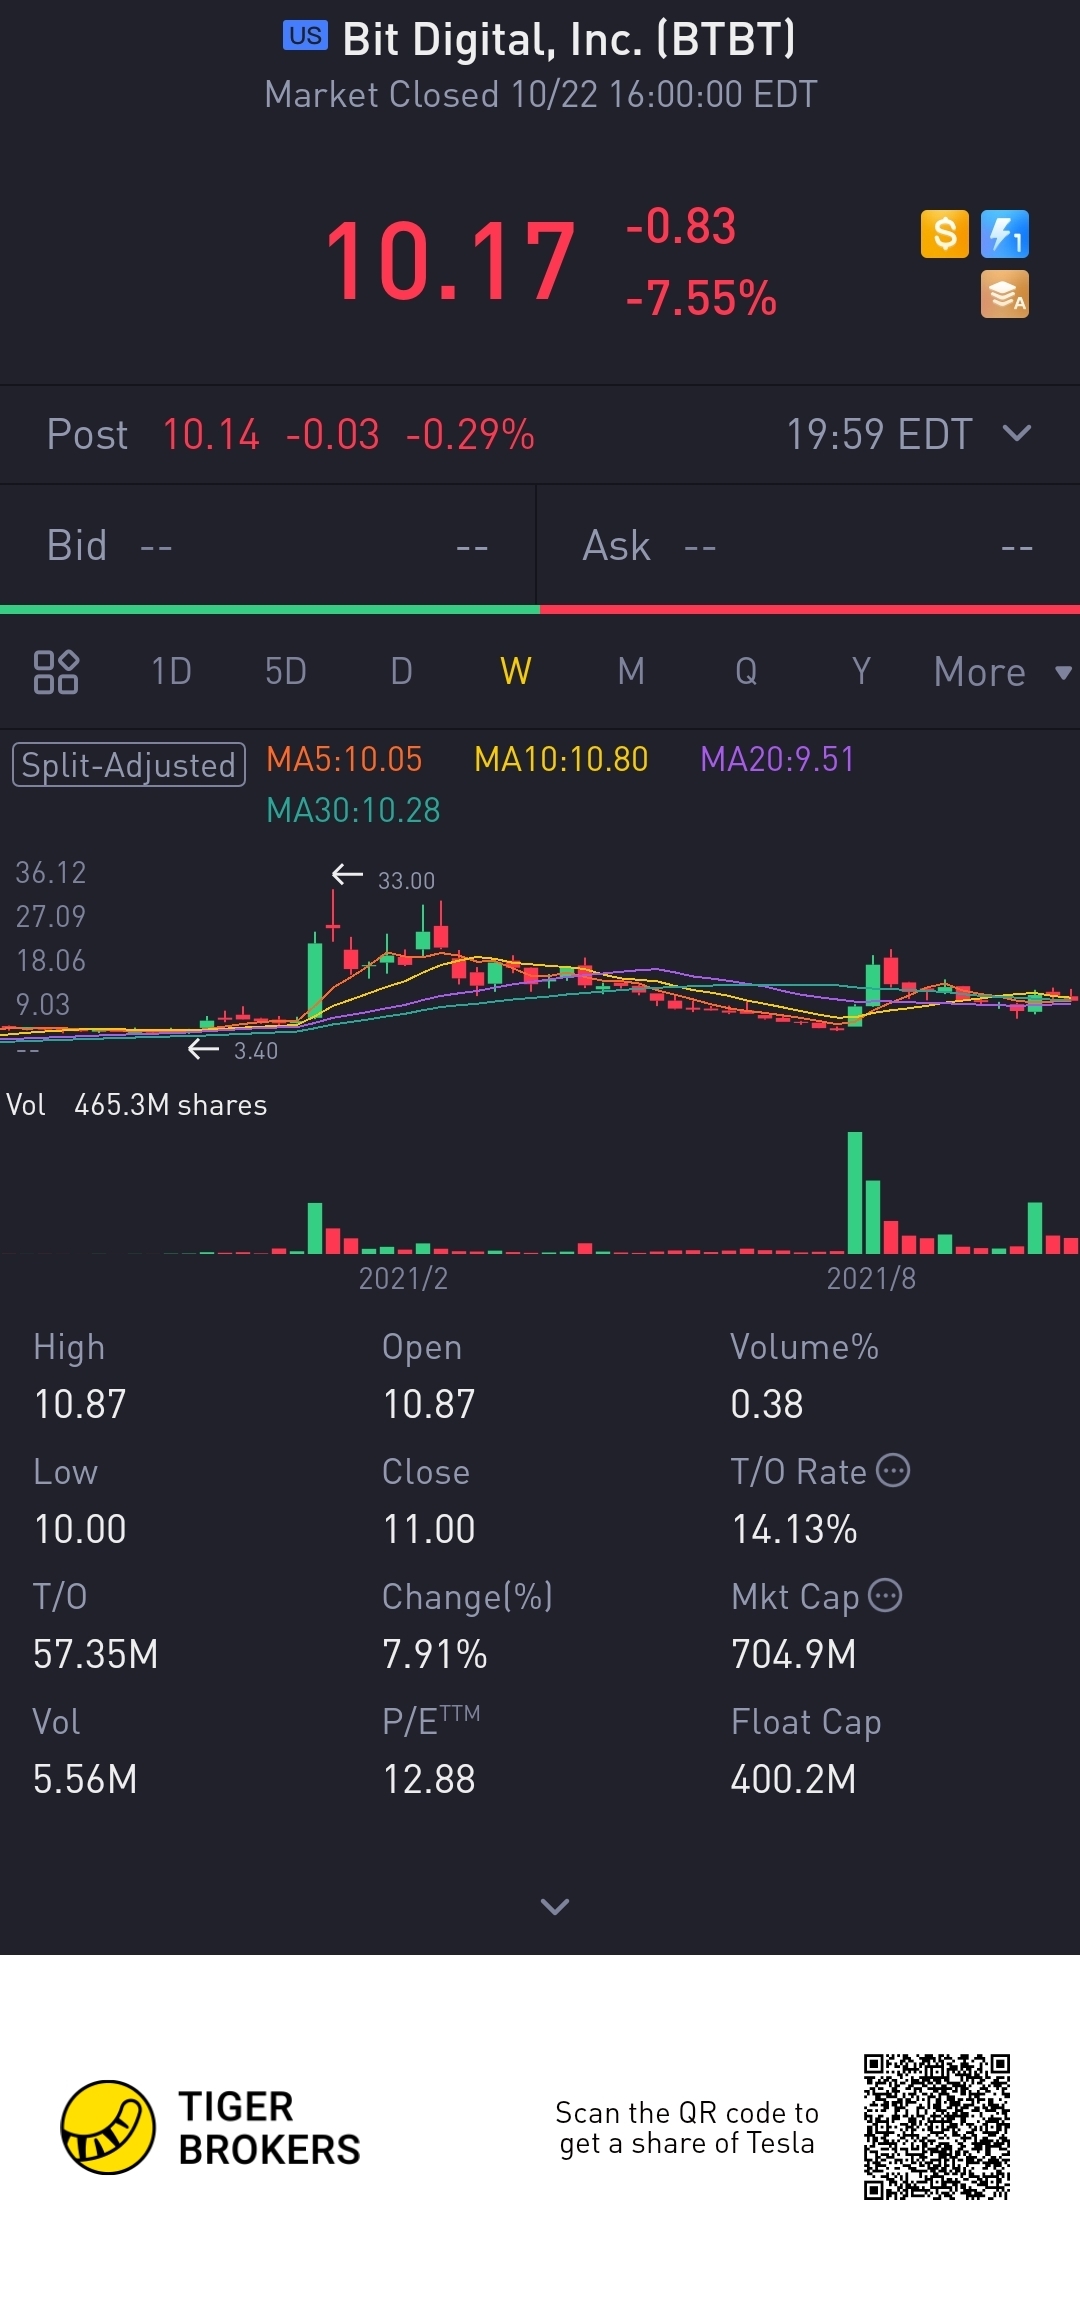This screenshot has height=2300, width=1080.
Task: Tap the red ask ratio bar
Action: pos(810,609)
